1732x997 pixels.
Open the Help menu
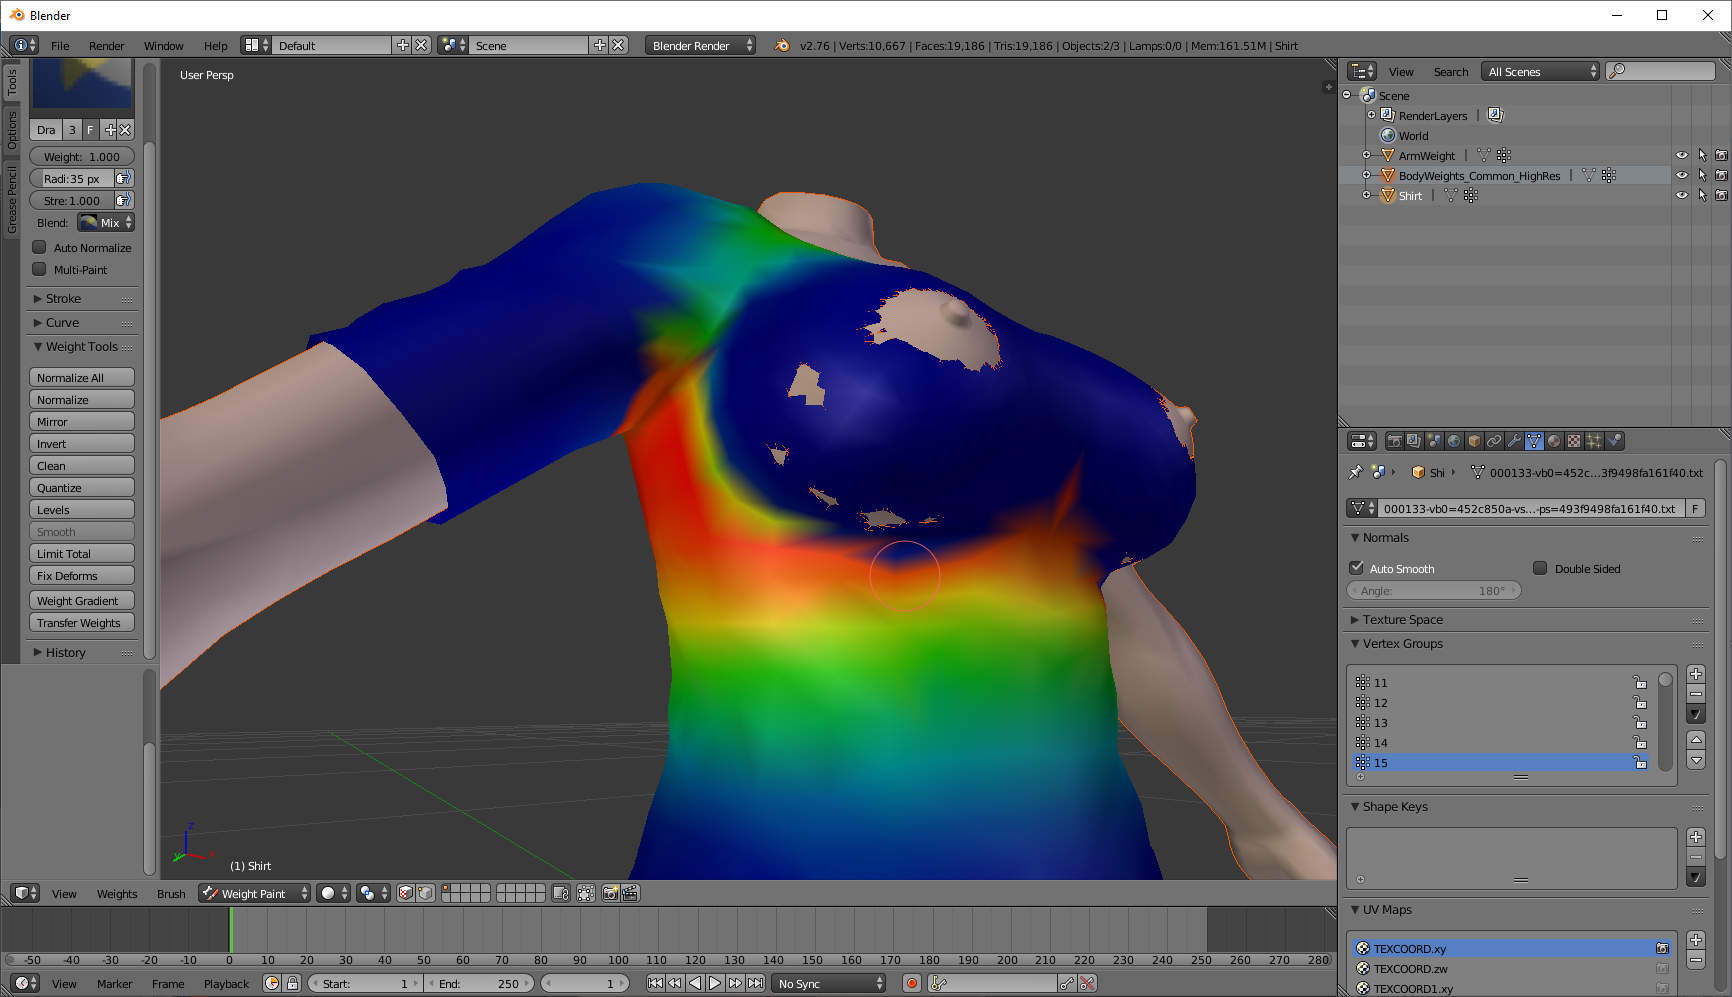[216, 45]
